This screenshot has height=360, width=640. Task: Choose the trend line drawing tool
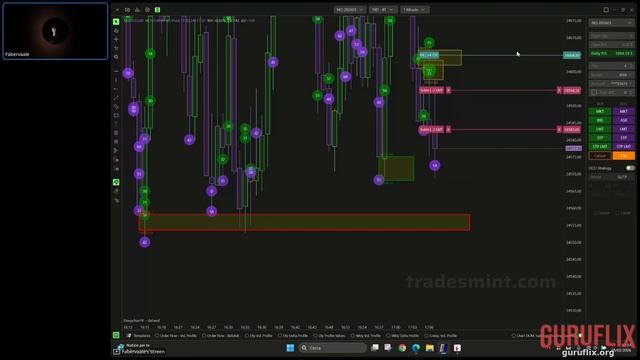(x=116, y=98)
